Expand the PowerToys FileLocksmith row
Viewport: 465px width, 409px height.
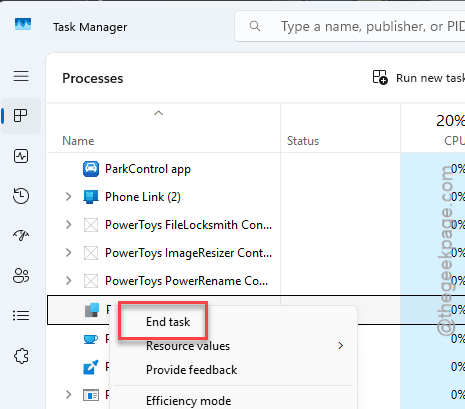[x=69, y=225]
